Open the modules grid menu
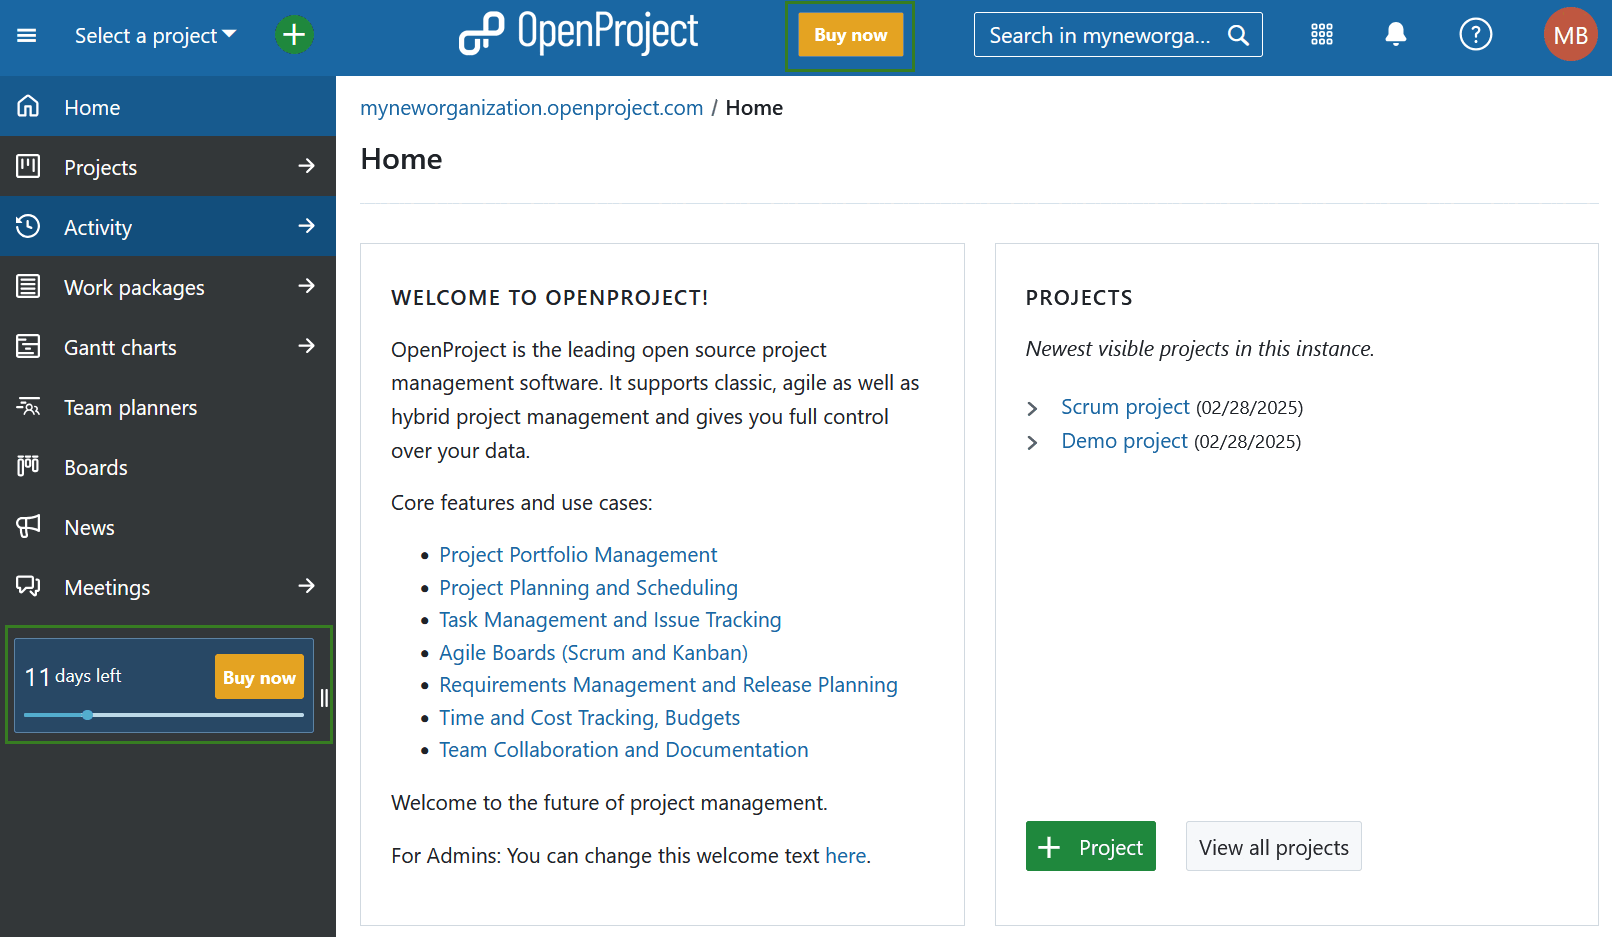The image size is (1612, 937). click(1321, 34)
